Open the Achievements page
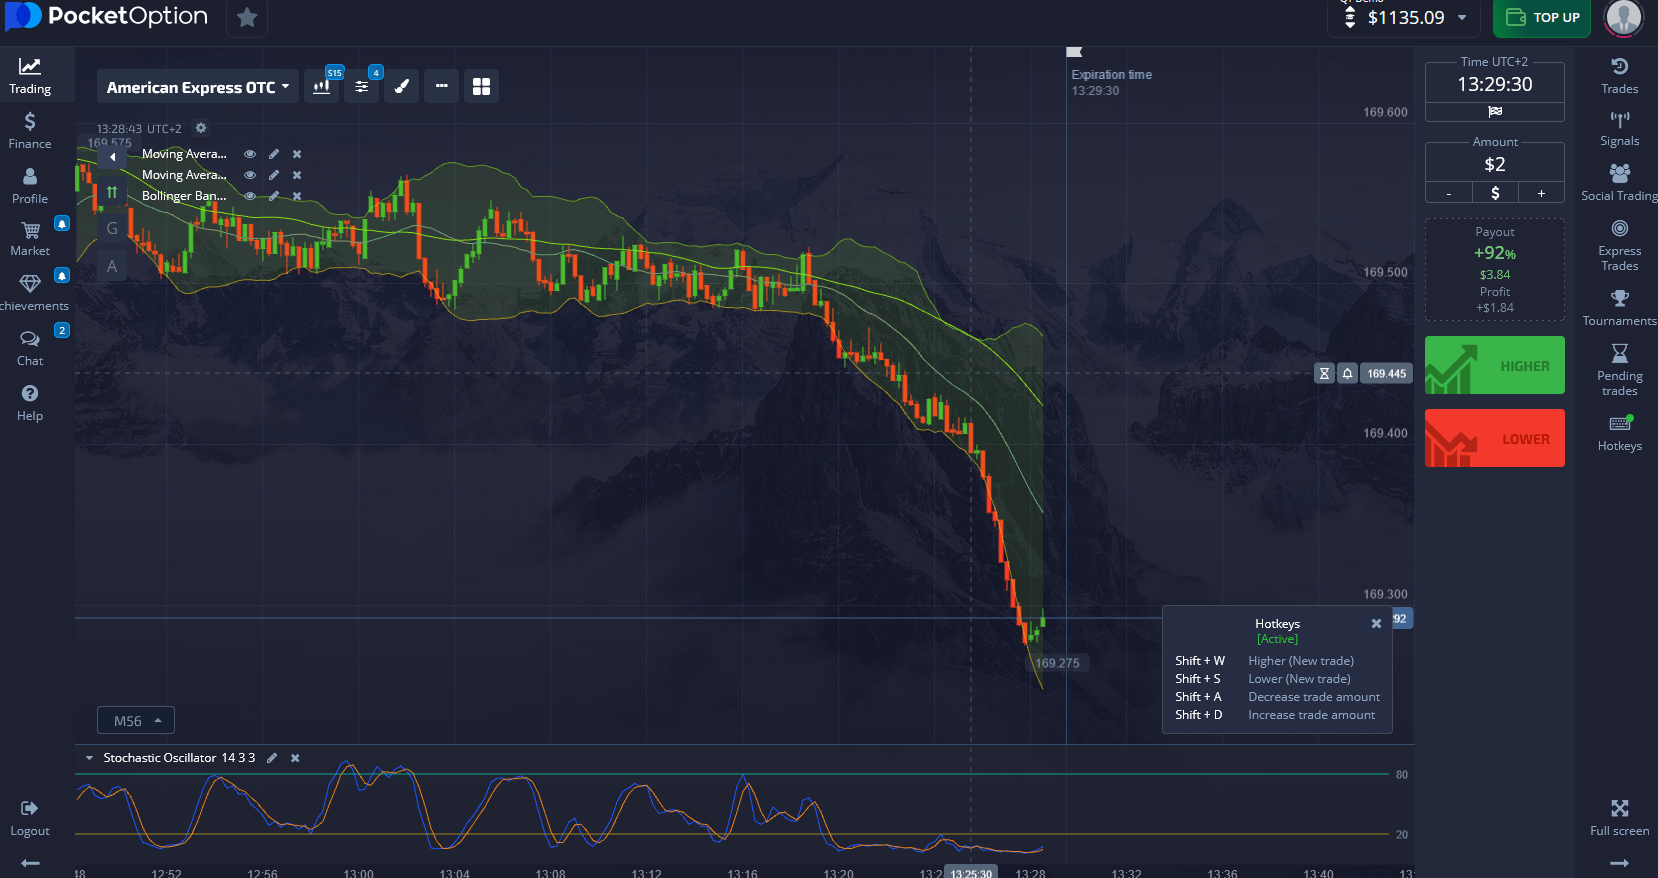This screenshot has height=878, width=1658. click(30, 294)
